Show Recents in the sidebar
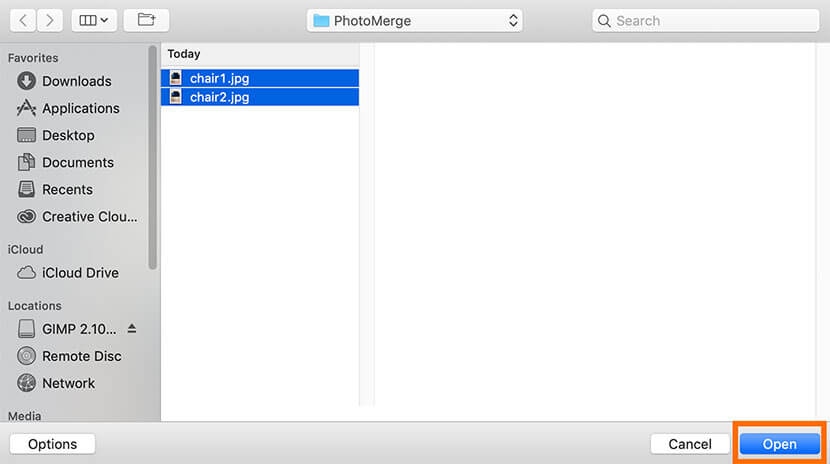 coord(67,189)
